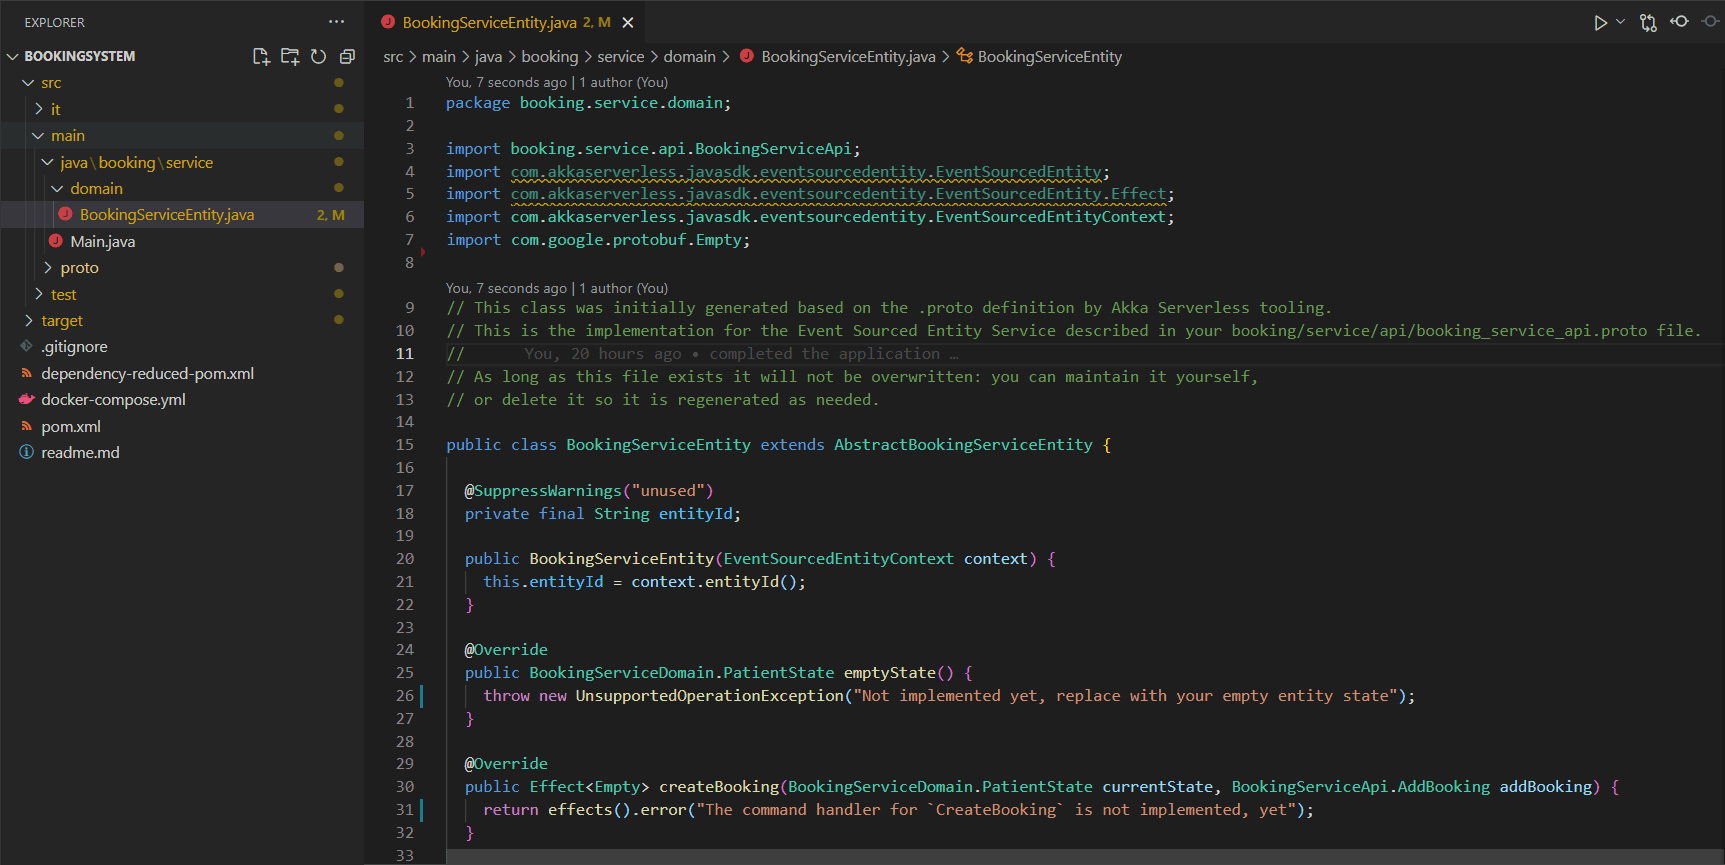1725x865 pixels.
Task: Click CodeLens author annotation above line 9
Action: pos(557,288)
